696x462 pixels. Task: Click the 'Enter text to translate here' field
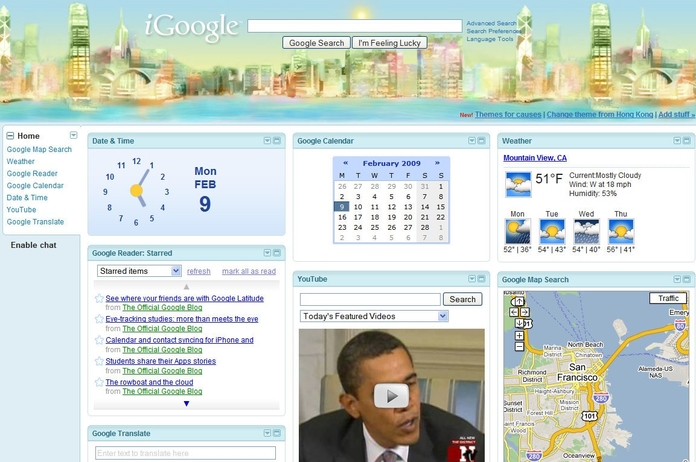tap(186, 453)
